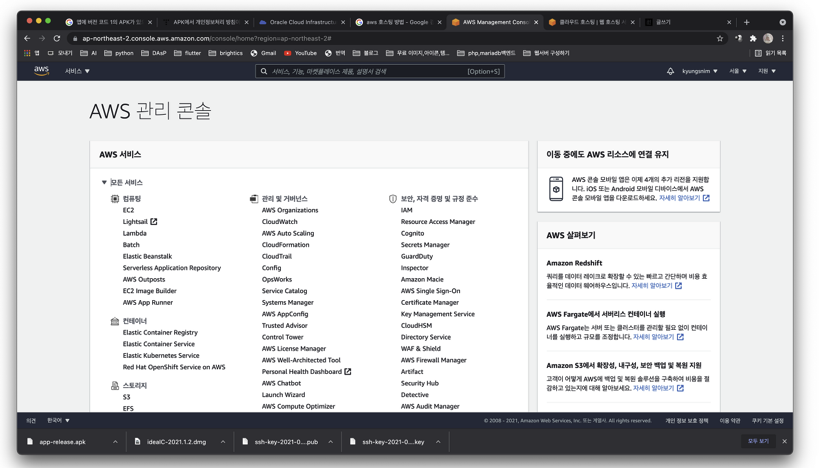Expand options for idealC-2021.1.2.dmg download

click(223, 442)
